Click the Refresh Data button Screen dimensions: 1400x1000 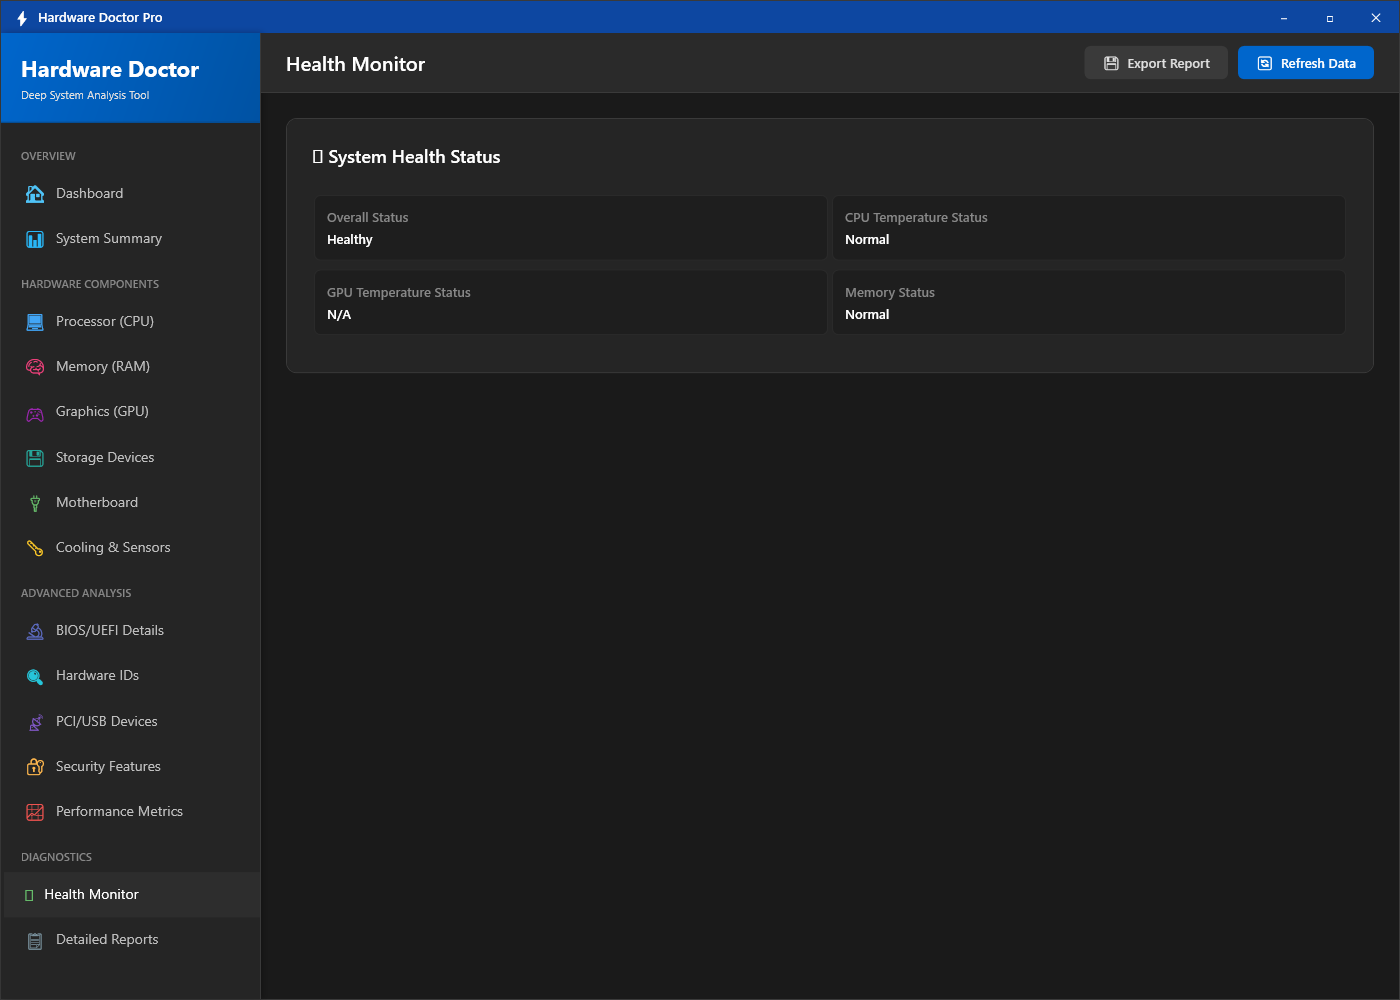[x=1306, y=63]
